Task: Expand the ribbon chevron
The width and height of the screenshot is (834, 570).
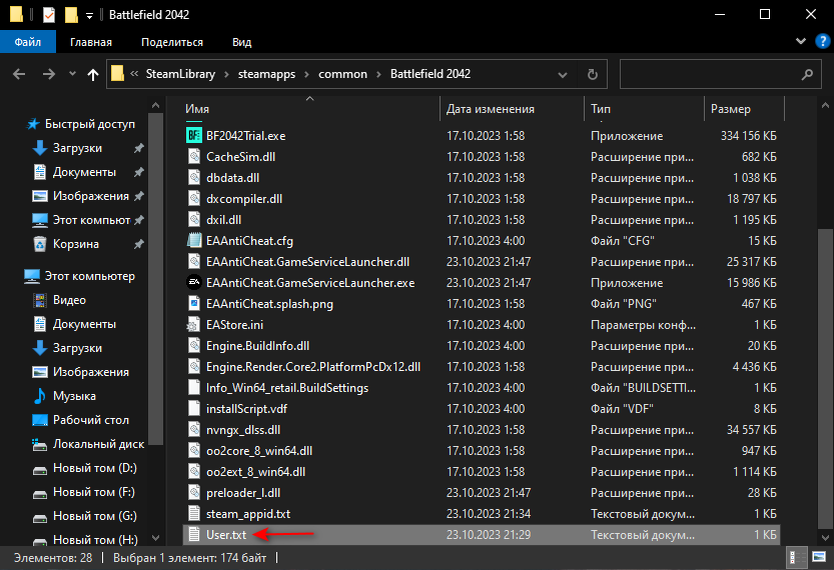Action: (x=800, y=41)
